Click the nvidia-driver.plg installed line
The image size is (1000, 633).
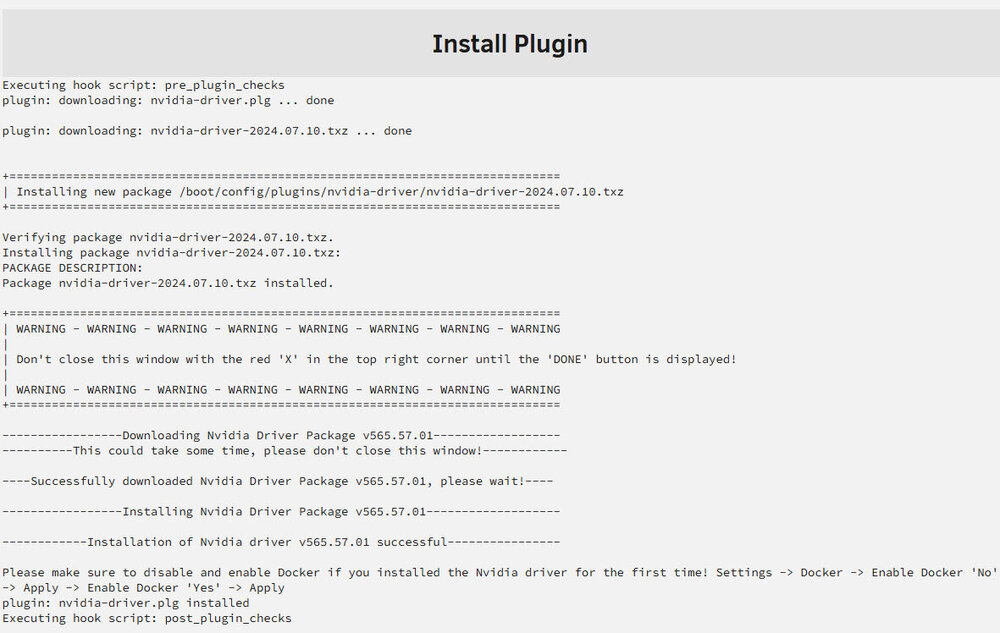pos(126,603)
